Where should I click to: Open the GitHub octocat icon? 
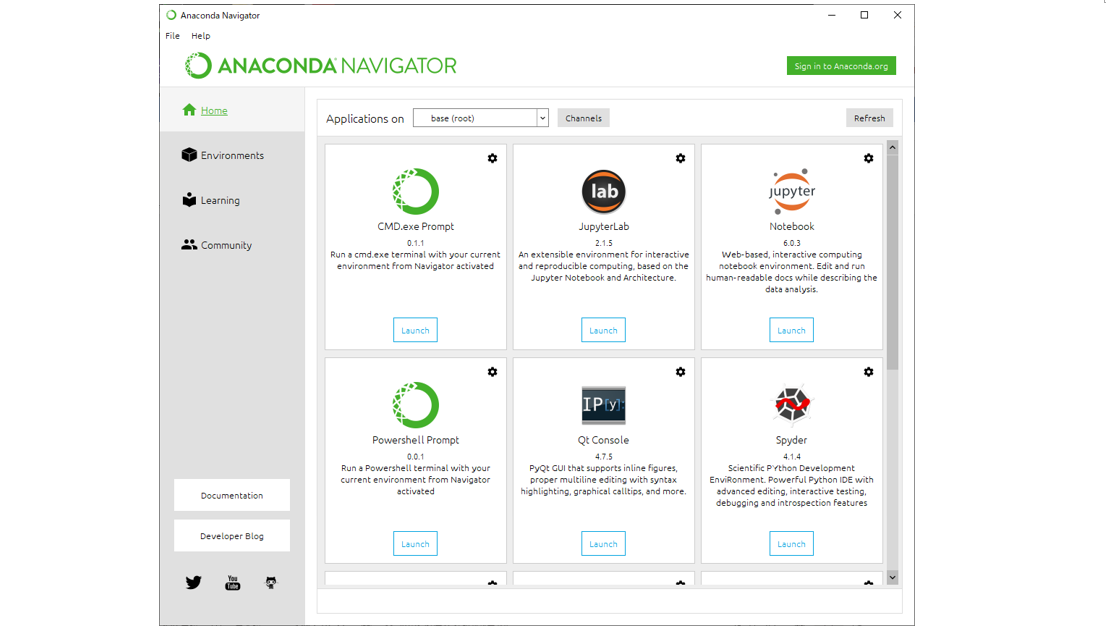[x=270, y=582]
